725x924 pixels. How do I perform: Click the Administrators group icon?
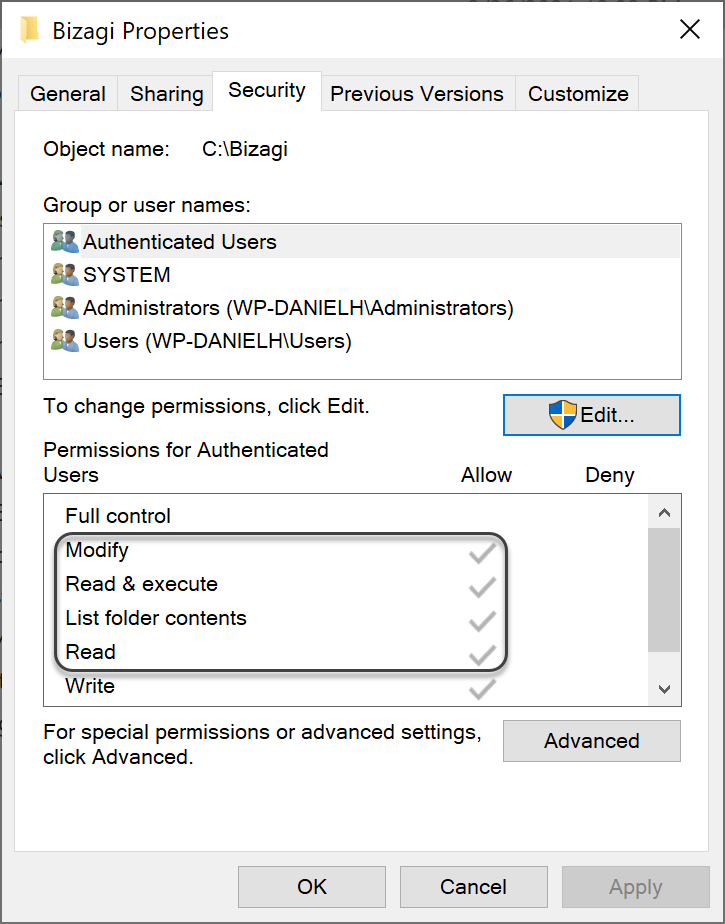(x=65, y=308)
